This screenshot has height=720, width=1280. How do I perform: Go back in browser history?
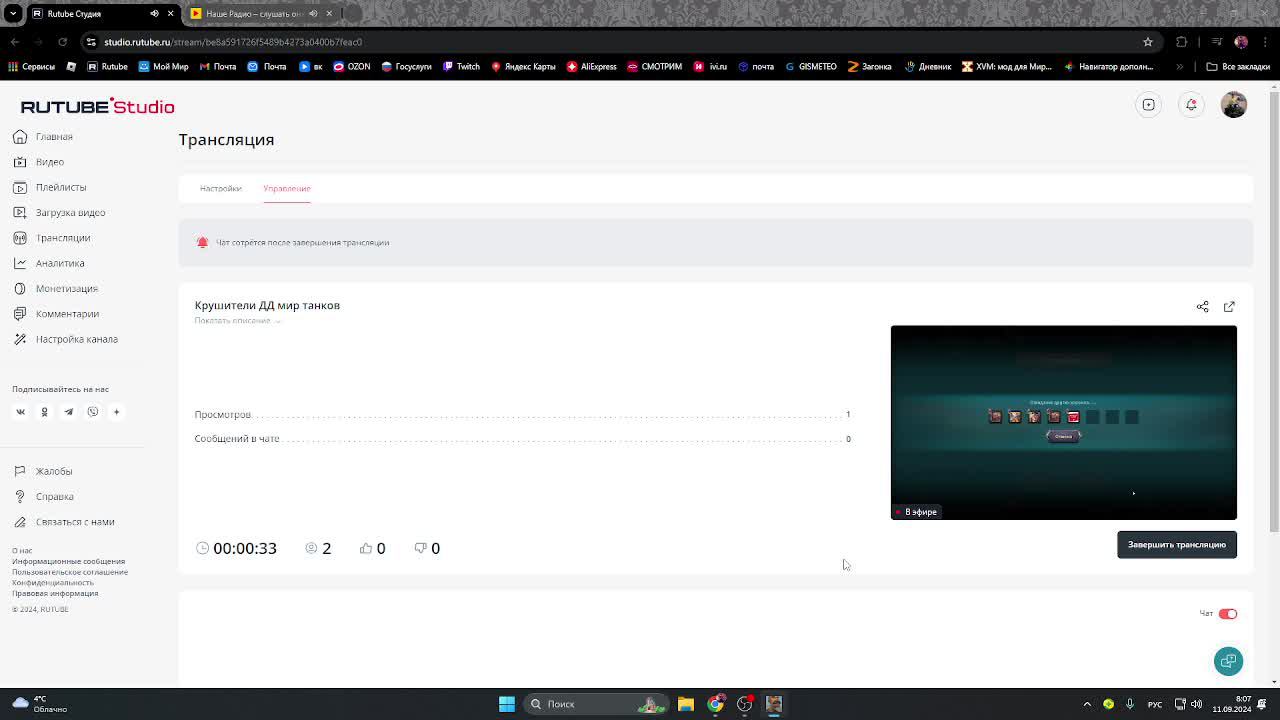coord(15,42)
